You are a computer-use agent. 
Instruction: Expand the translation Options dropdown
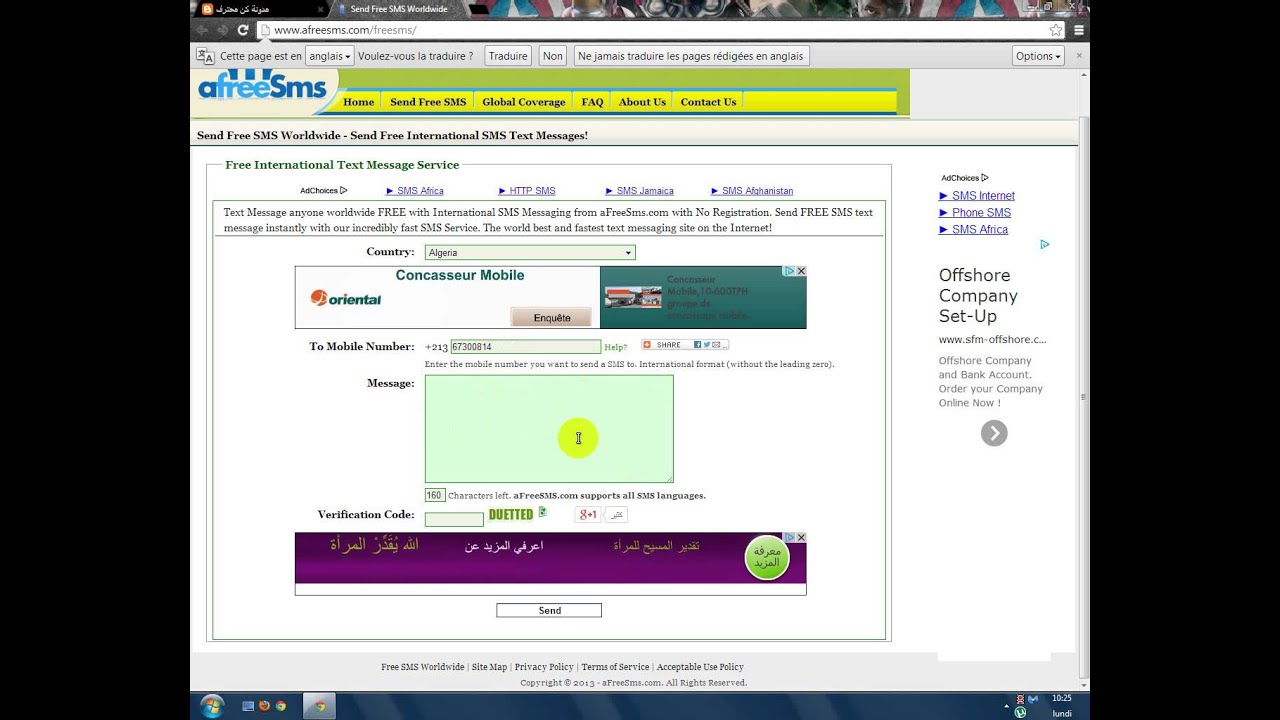pyautogui.click(x=1038, y=56)
